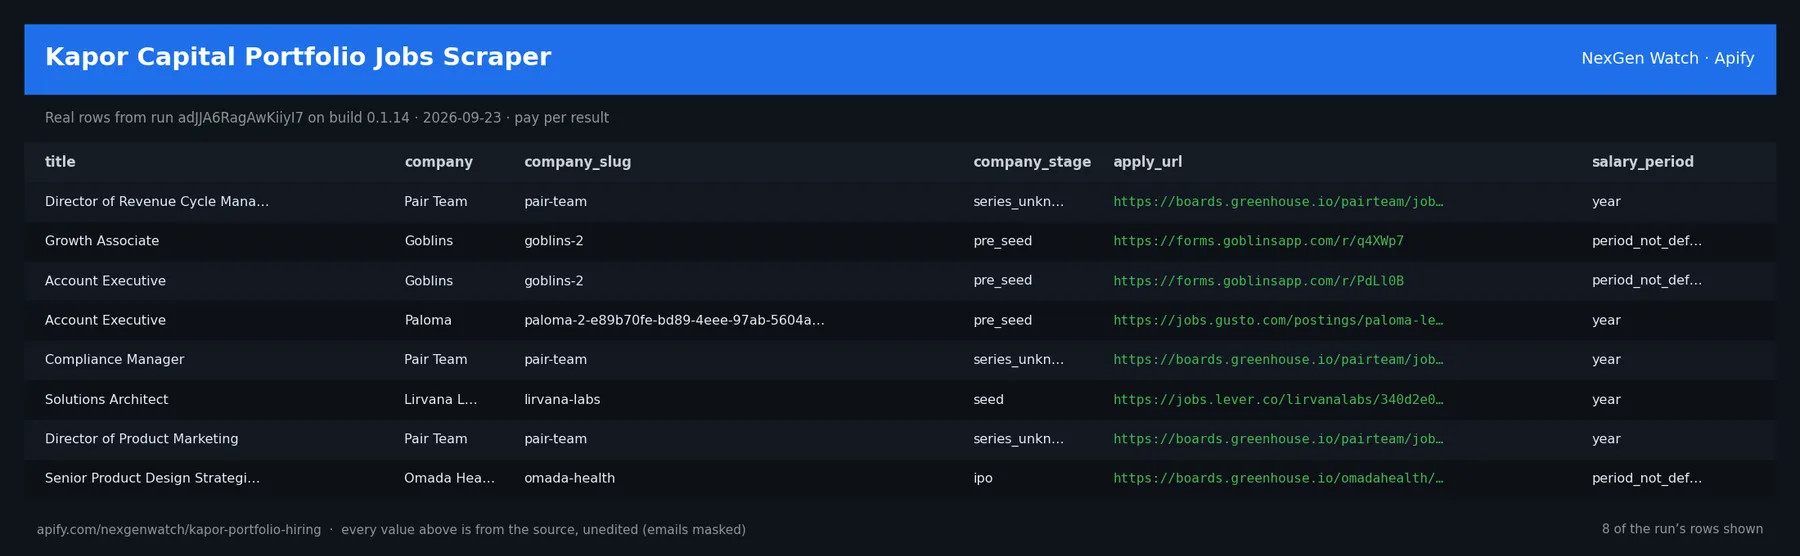The image size is (1800, 556).
Task: Select the company column header
Action: [x=438, y=162]
